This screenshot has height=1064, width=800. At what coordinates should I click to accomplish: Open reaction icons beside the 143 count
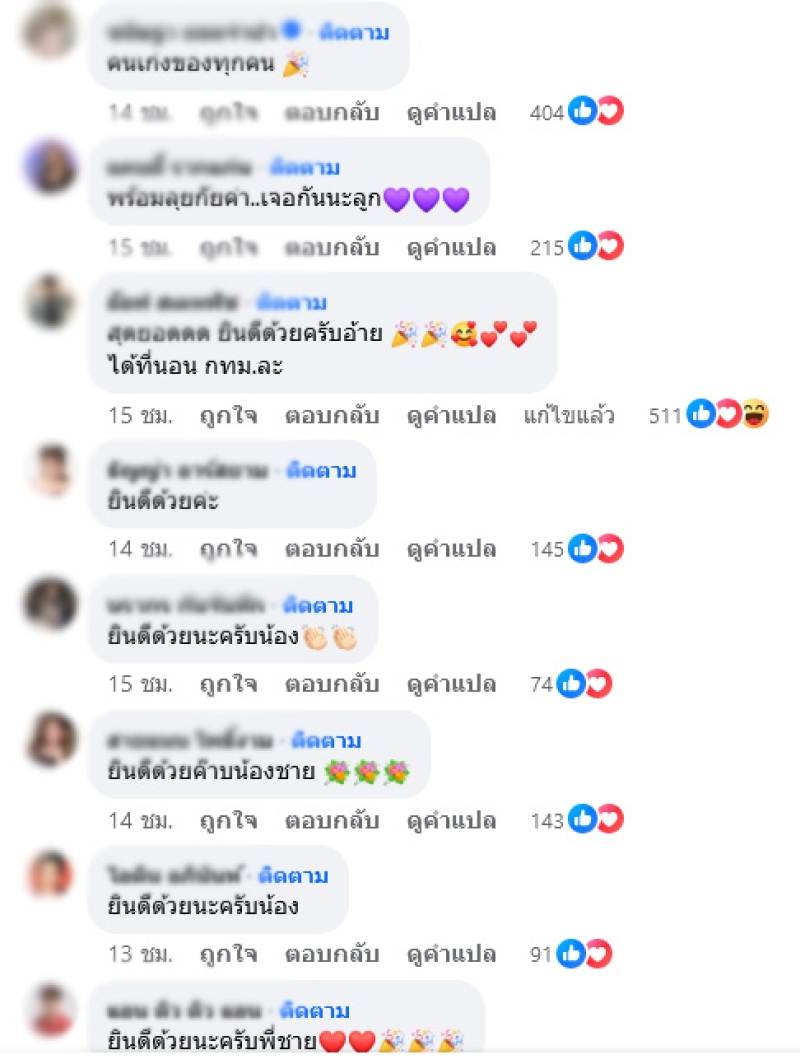596,819
